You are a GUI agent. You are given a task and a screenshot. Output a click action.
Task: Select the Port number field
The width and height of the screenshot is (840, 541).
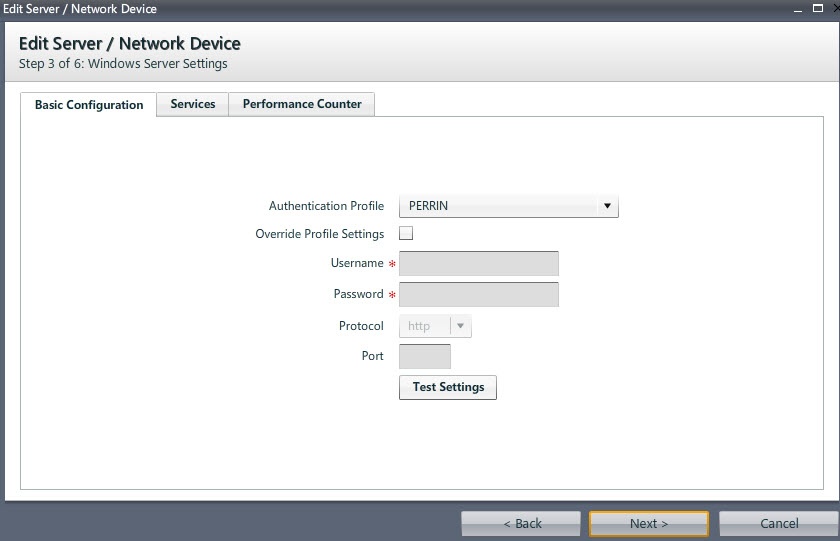(425, 356)
